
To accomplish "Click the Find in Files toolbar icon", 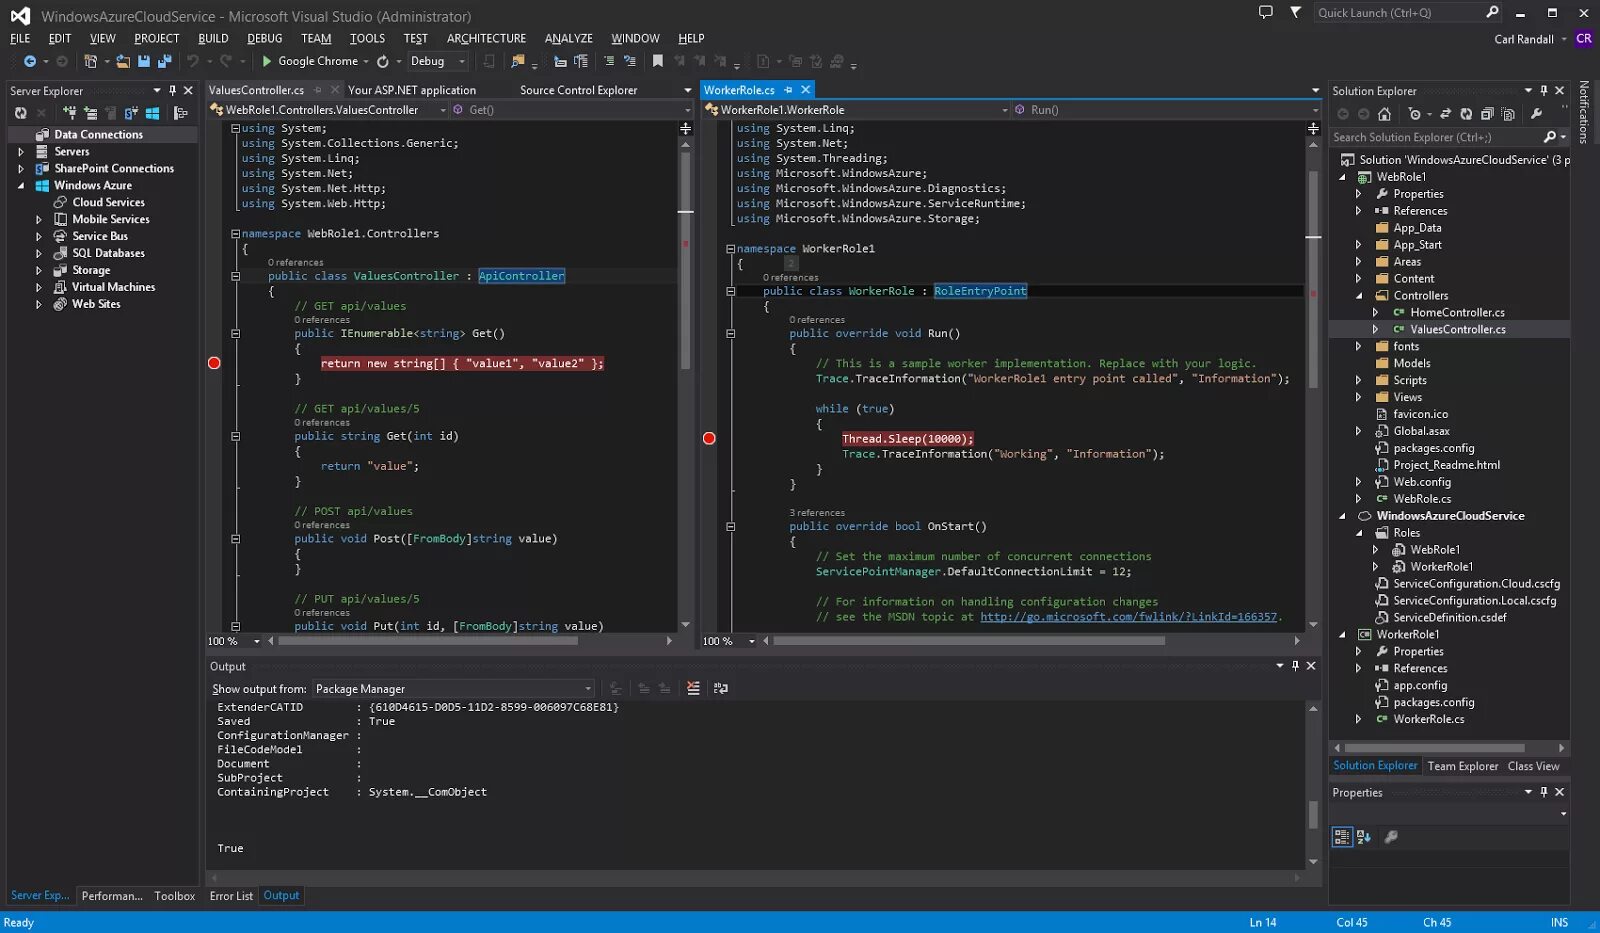I will [517, 61].
